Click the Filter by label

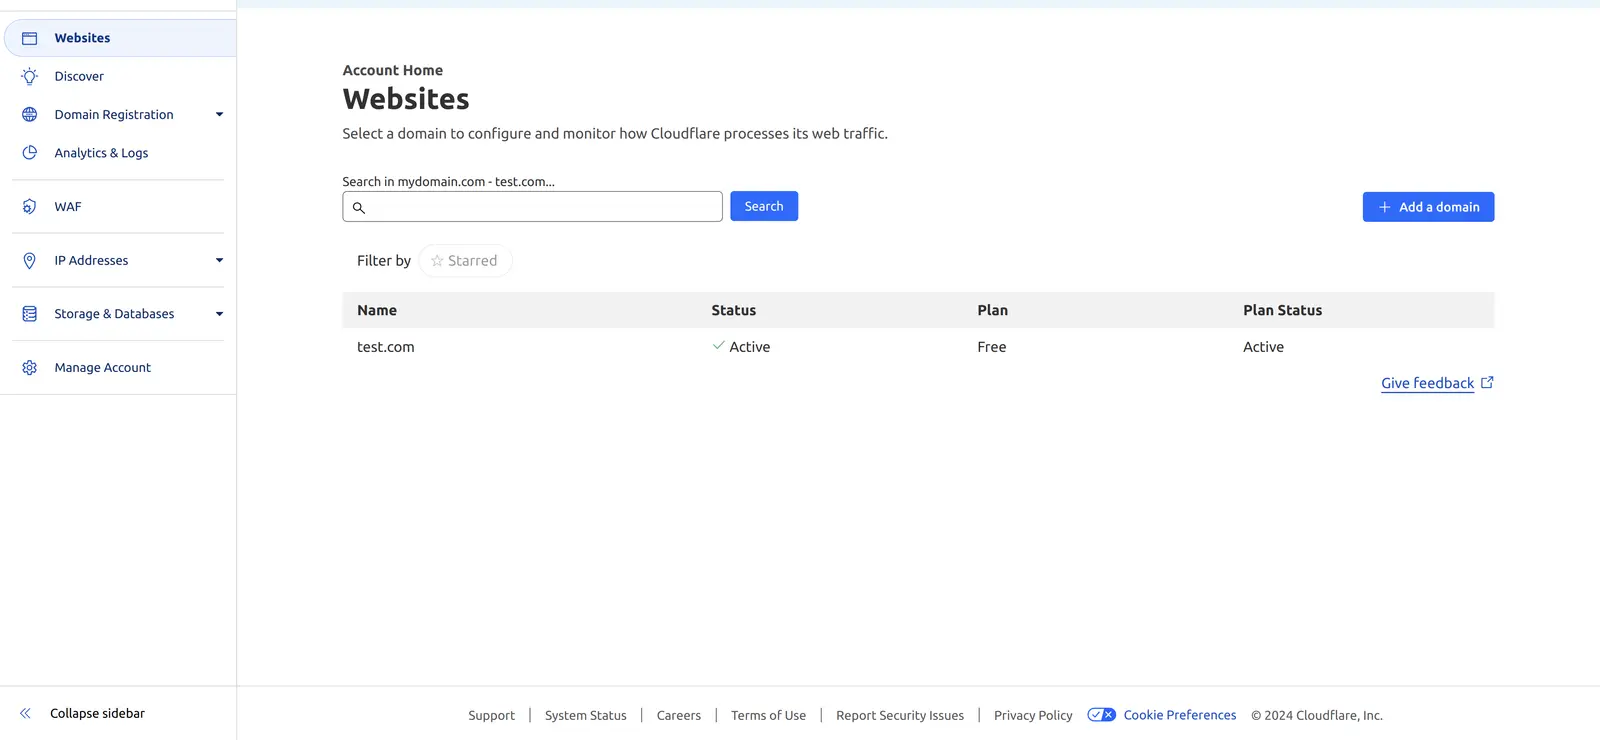[x=384, y=261]
